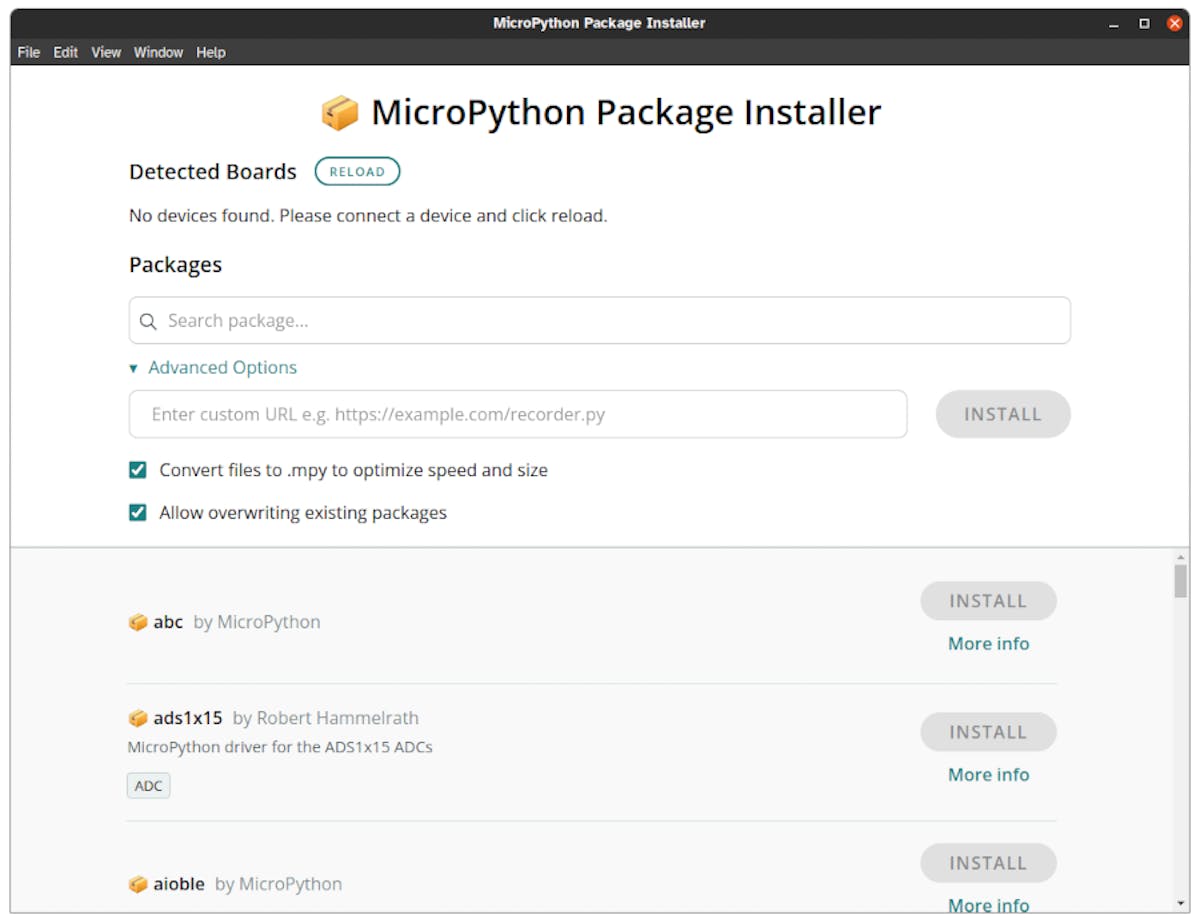
Task: Collapse the Advanced Options section
Action: pyautogui.click(x=213, y=368)
